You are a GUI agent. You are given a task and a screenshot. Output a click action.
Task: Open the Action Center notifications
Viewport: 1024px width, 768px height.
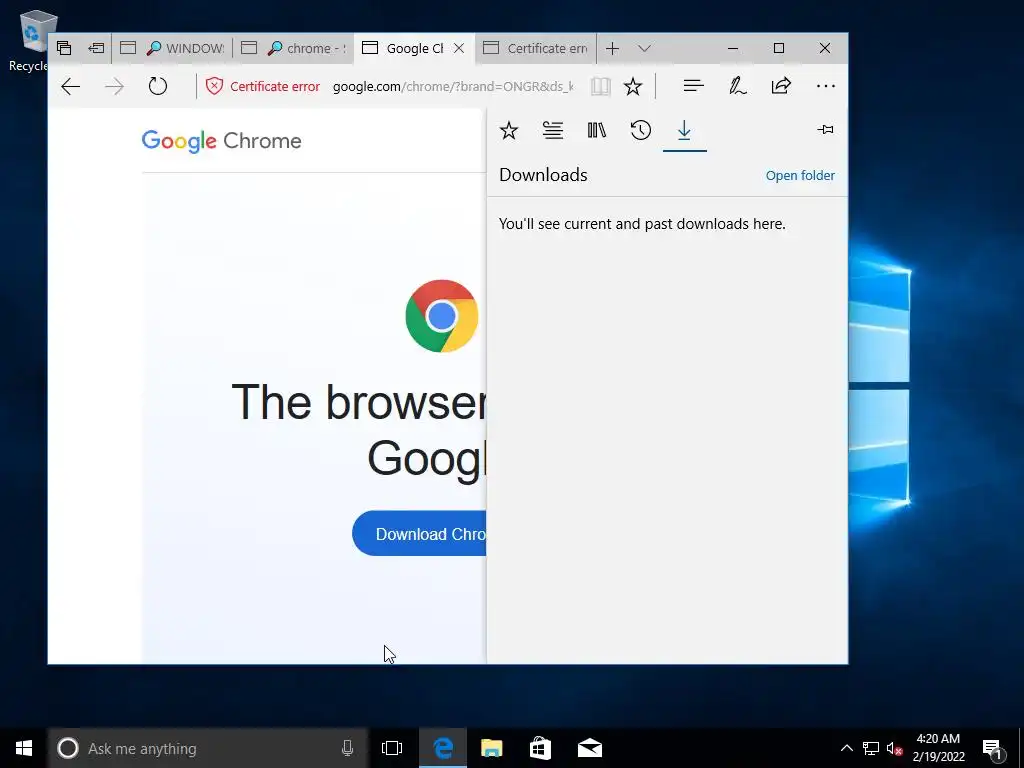coord(993,748)
